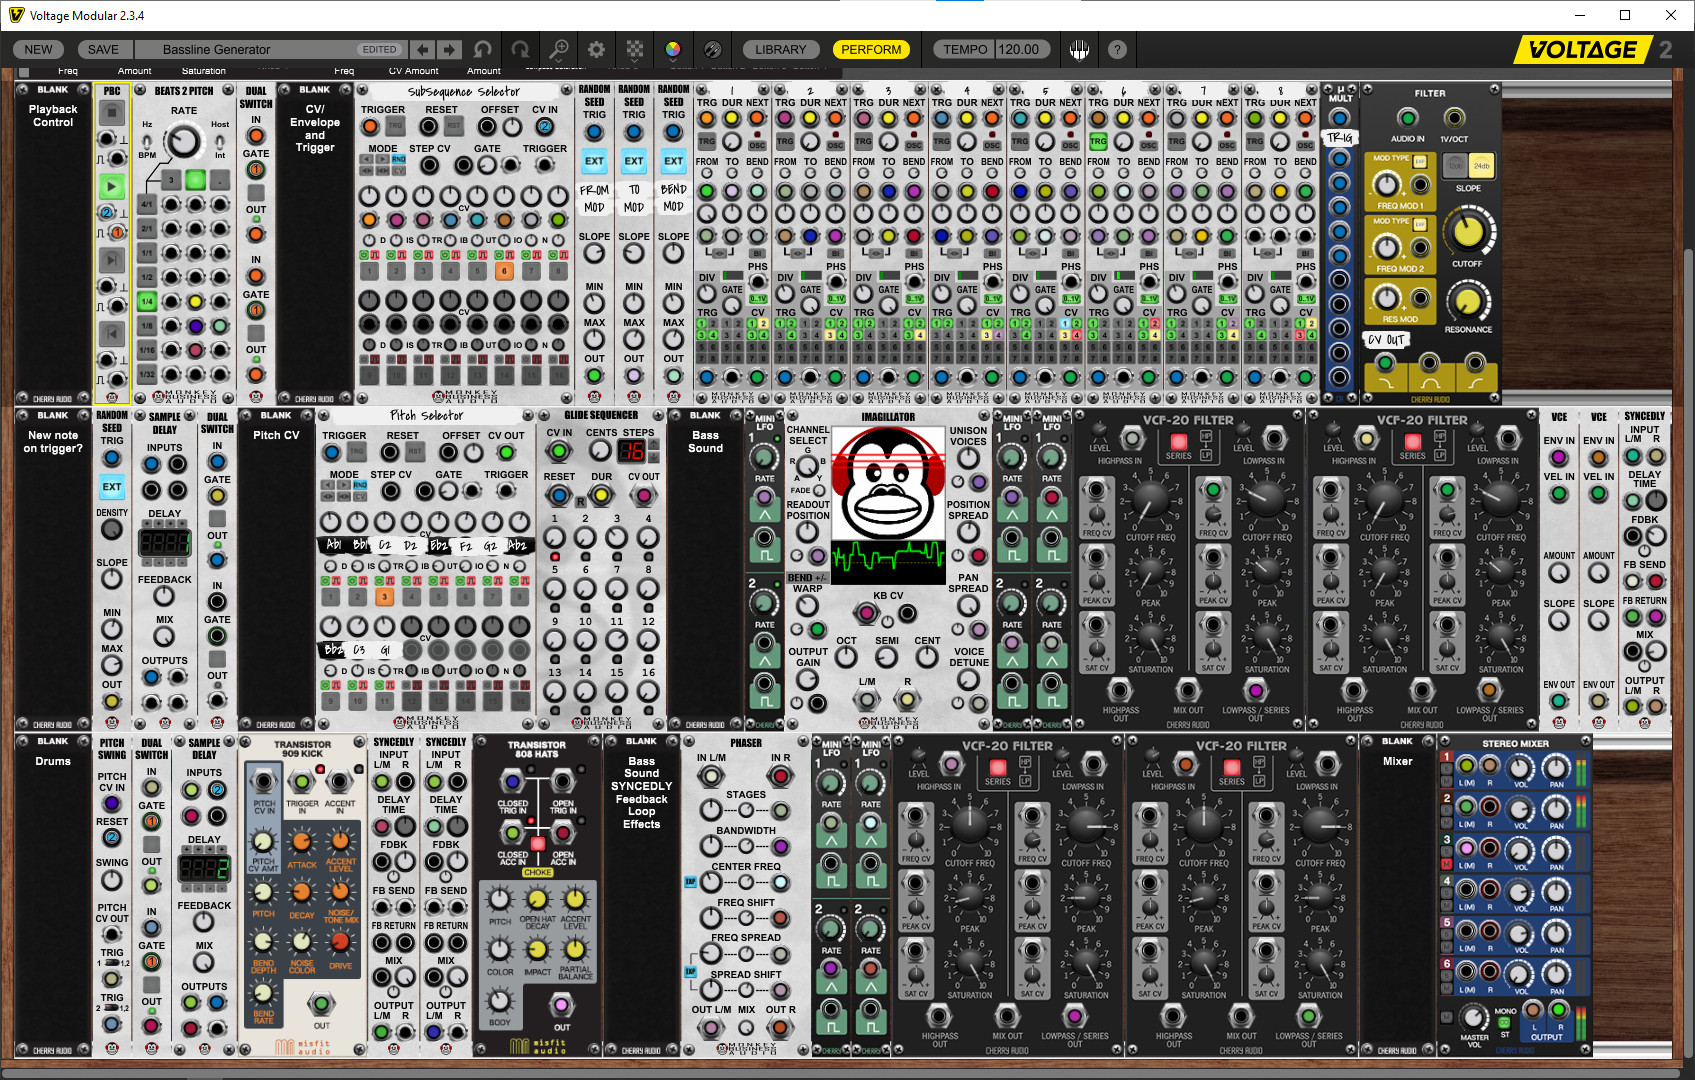
Task: Select the 1/4 rate on Beats 2 Pitch
Action: pyautogui.click(x=147, y=301)
